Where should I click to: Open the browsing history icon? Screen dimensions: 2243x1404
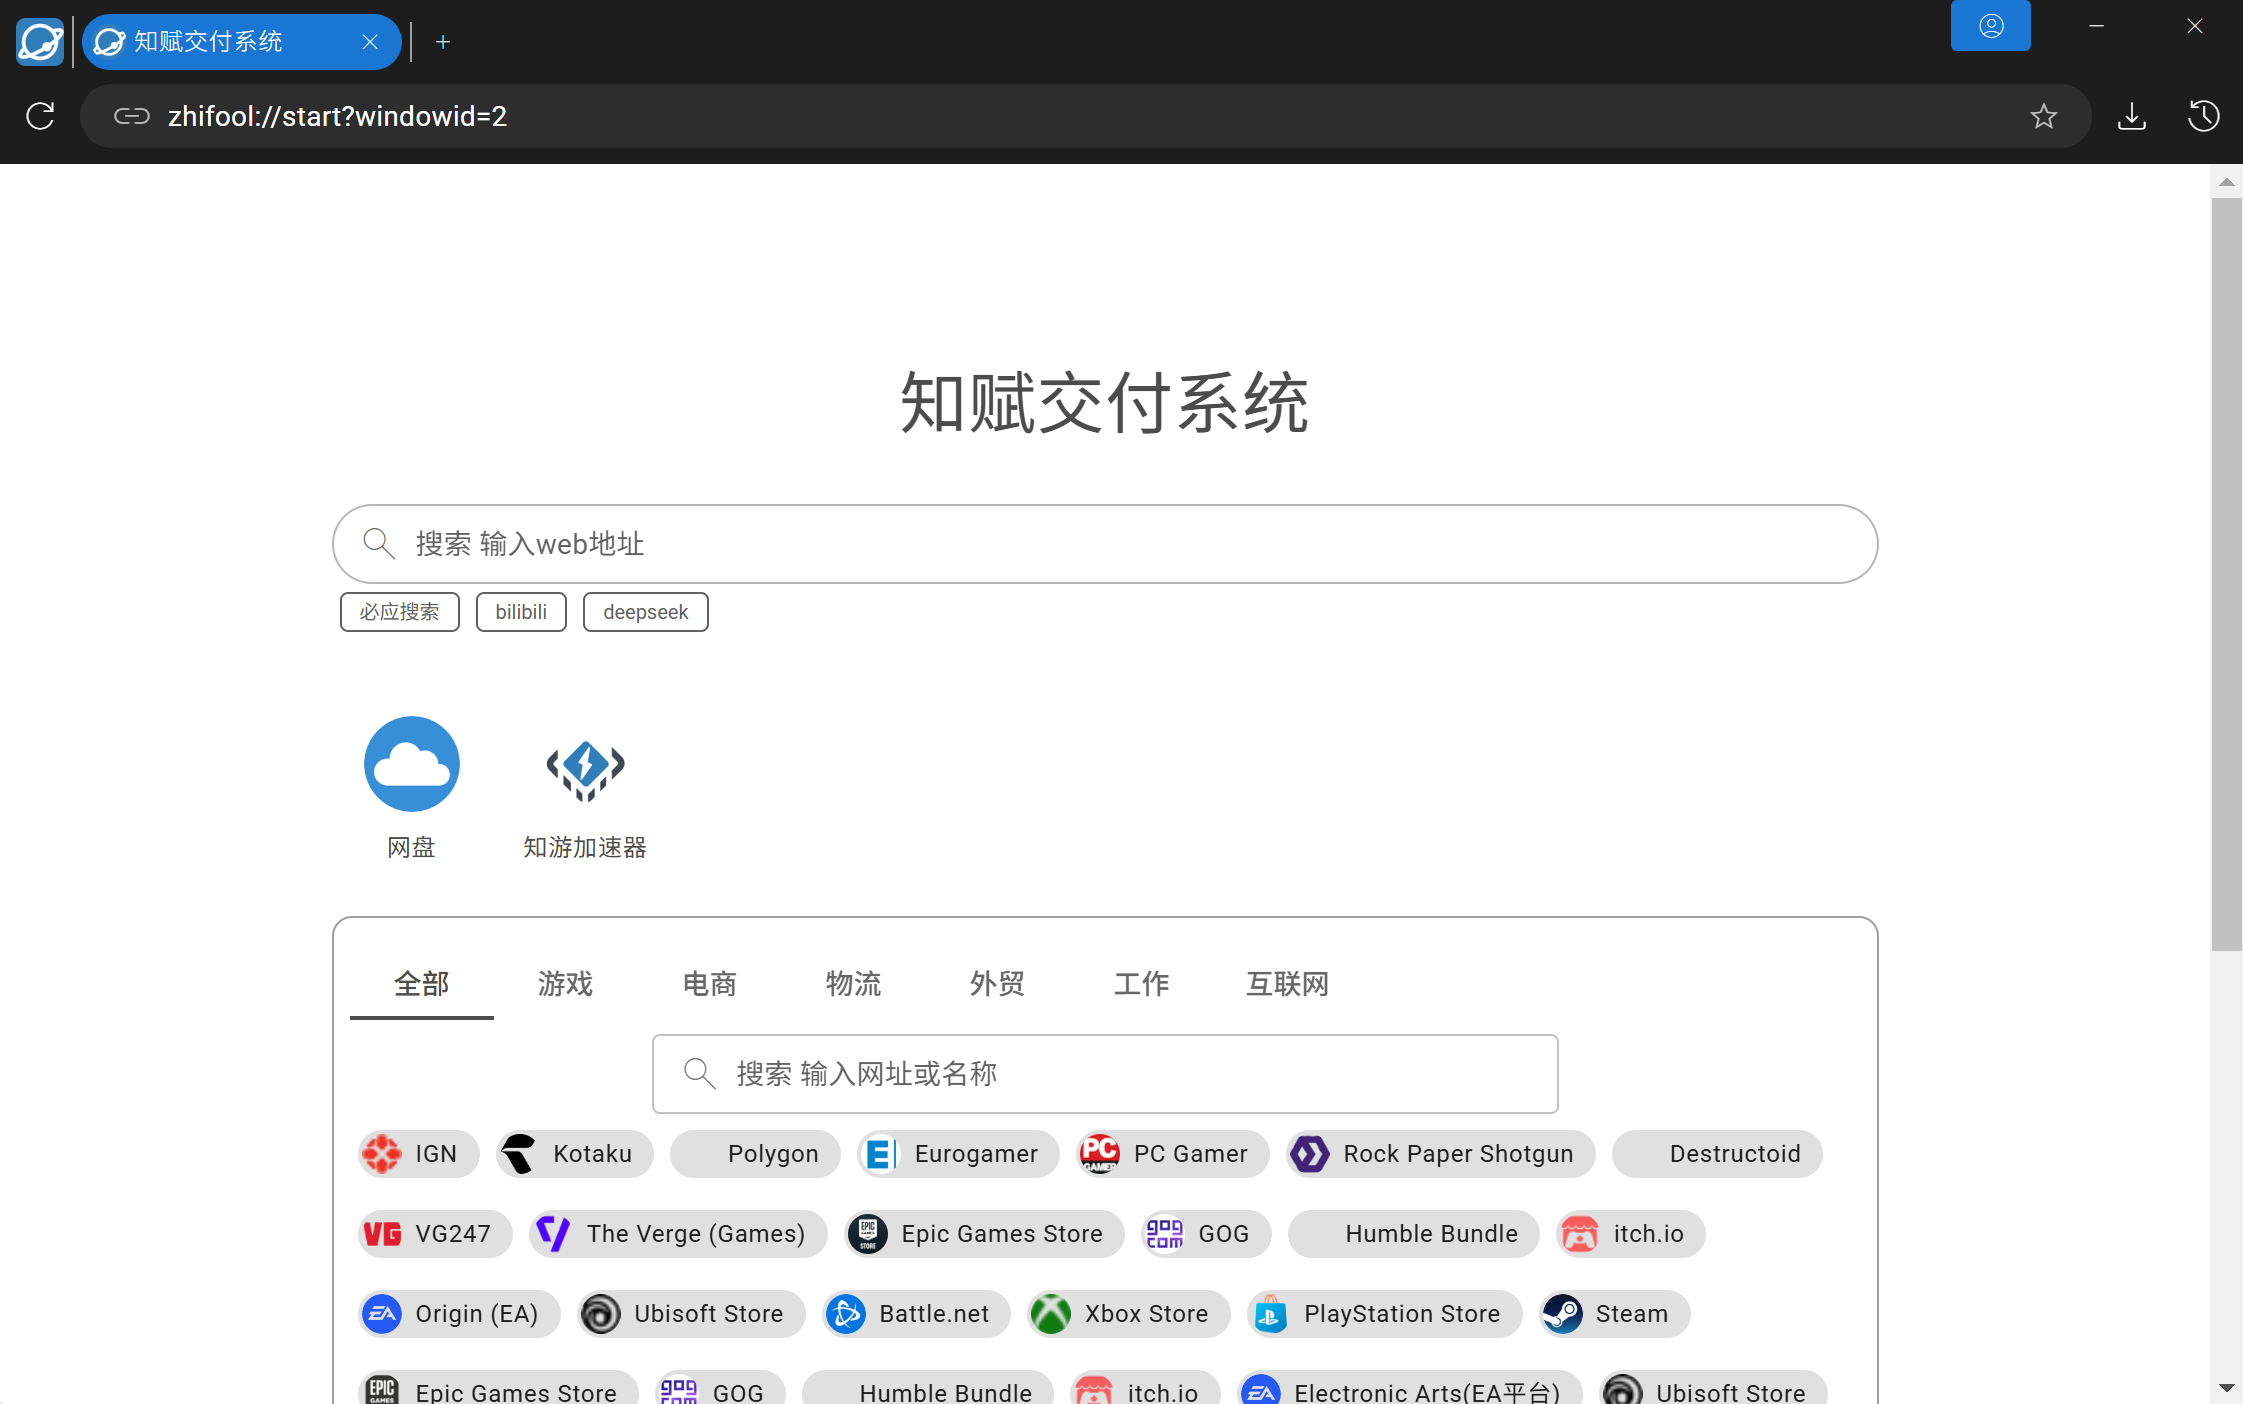2204,116
